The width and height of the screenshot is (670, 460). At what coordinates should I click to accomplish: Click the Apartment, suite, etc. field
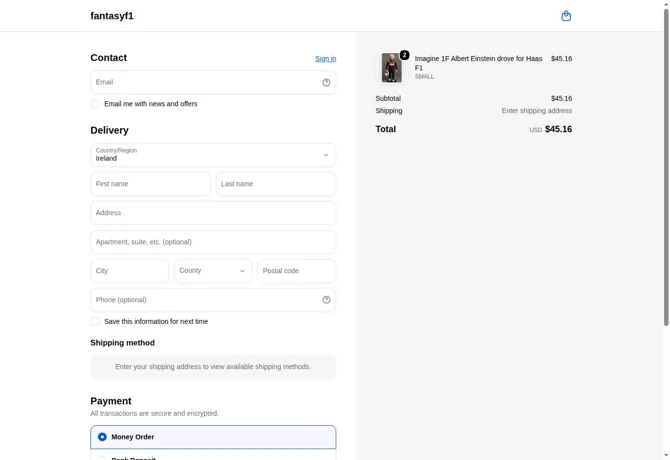(213, 242)
